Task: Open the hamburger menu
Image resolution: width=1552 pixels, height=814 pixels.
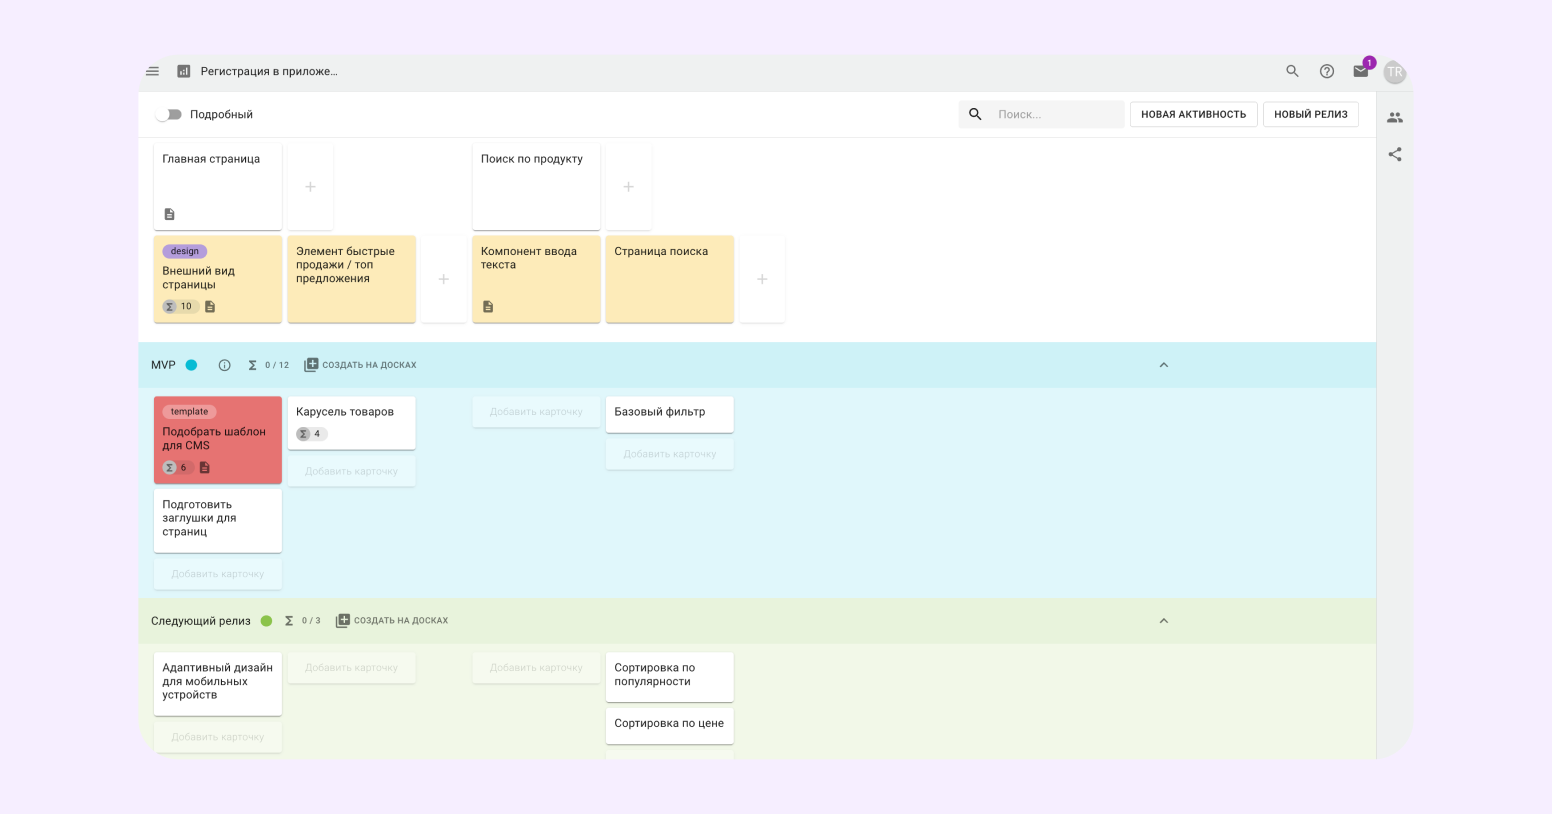Action: (x=152, y=71)
